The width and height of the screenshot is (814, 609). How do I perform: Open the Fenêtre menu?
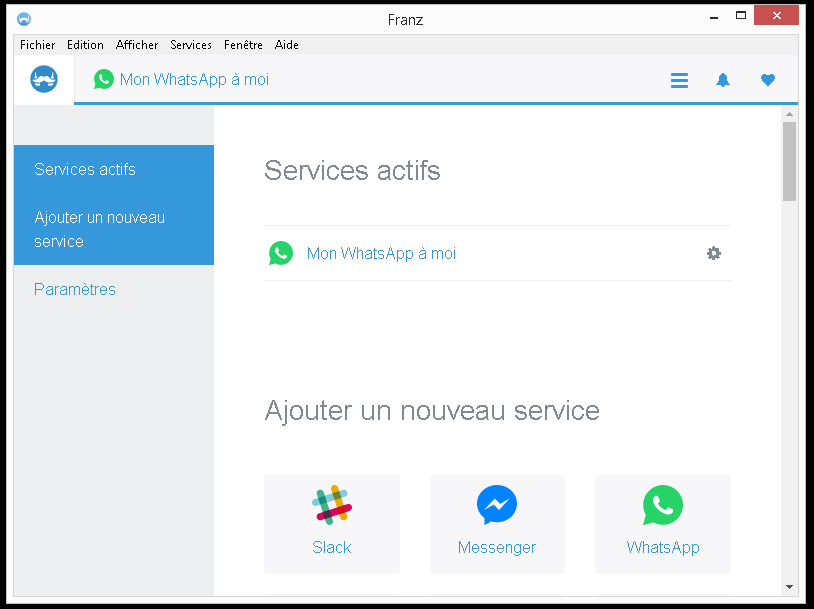(x=243, y=45)
